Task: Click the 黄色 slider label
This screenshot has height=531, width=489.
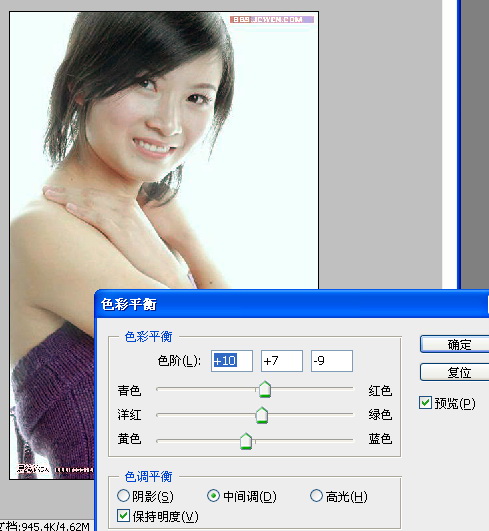Action: 129,439
